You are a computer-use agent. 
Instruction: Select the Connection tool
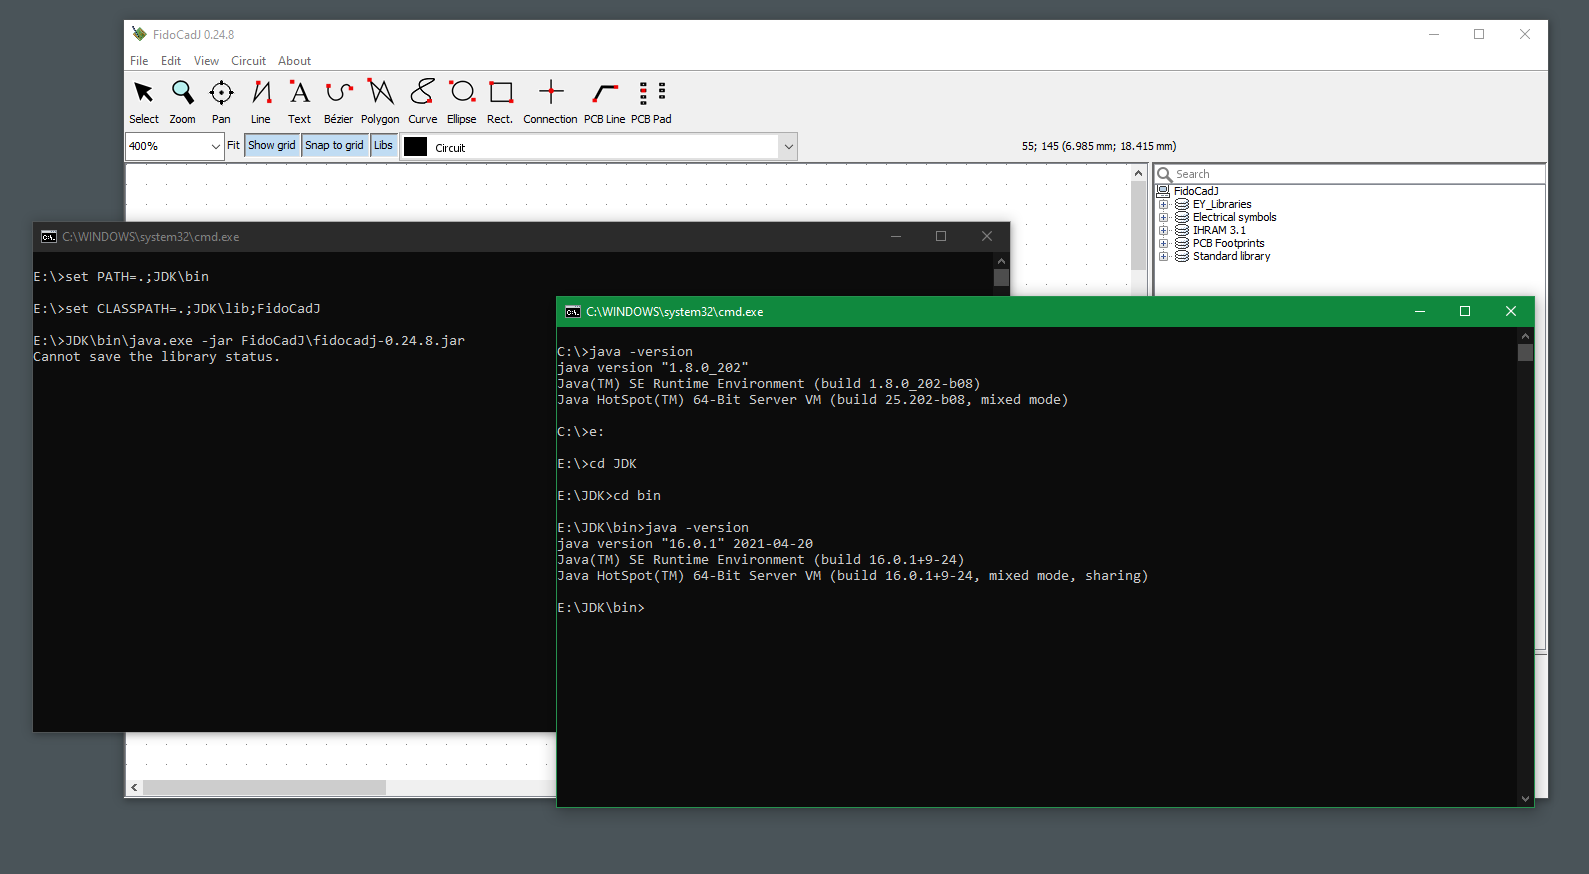(x=550, y=101)
